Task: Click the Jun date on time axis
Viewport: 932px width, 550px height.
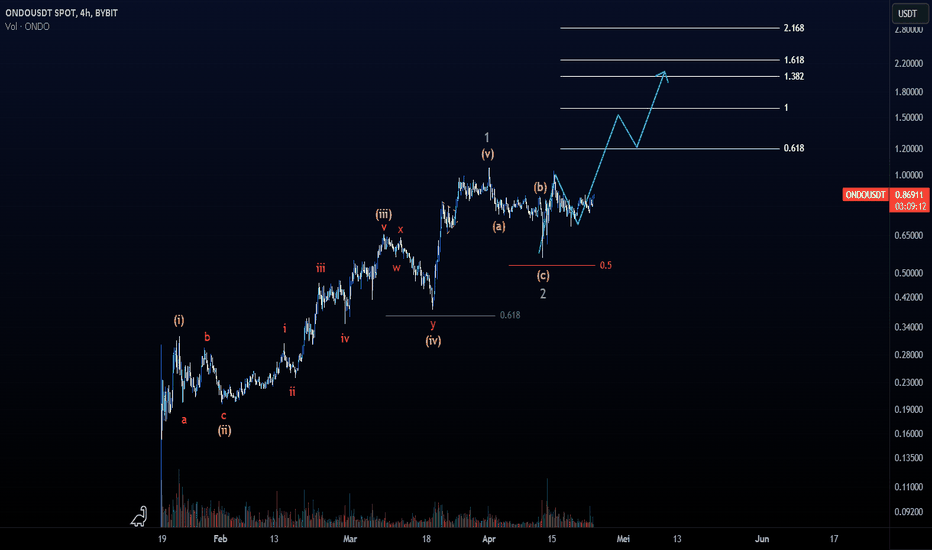Action: (x=761, y=539)
